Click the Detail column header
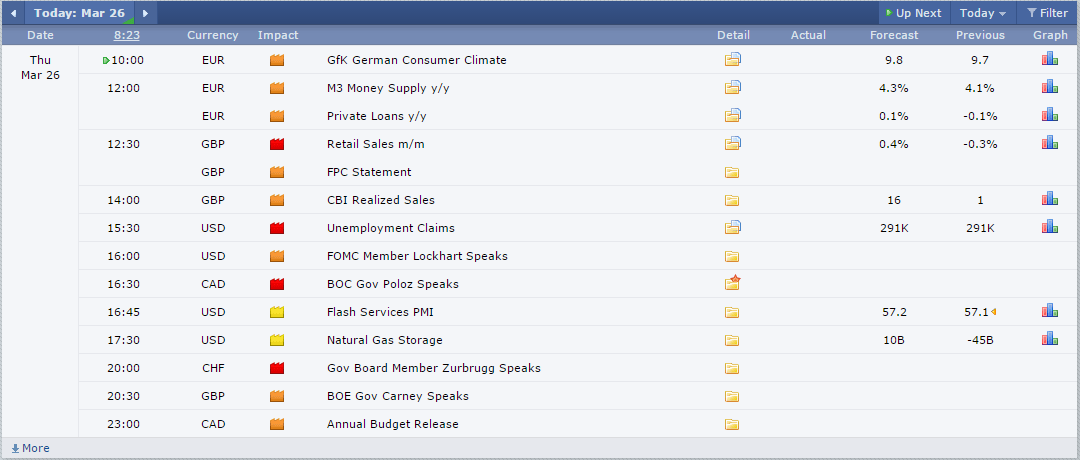 pyautogui.click(x=733, y=35)
